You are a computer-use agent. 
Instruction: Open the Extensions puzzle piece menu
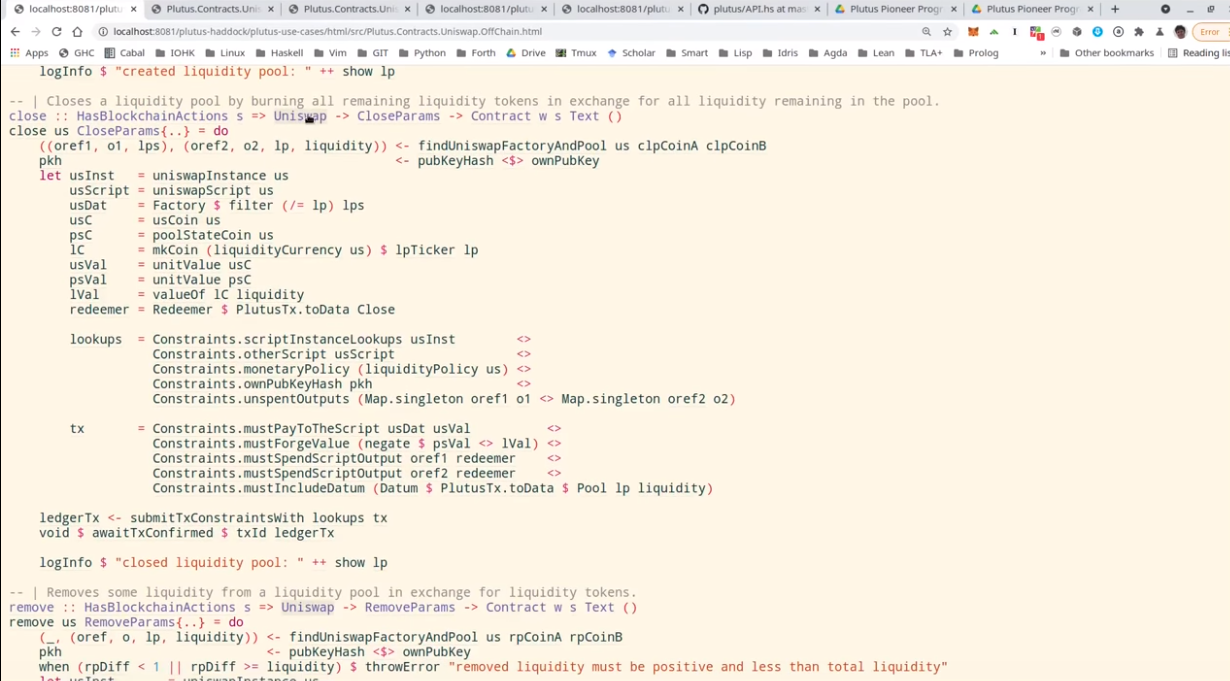[1138, 32]
